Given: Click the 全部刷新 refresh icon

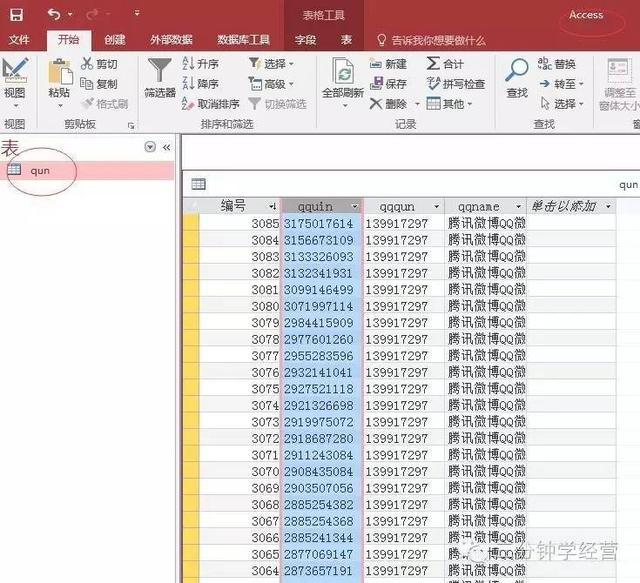Looking at the screenshot, I should (343, 71).
